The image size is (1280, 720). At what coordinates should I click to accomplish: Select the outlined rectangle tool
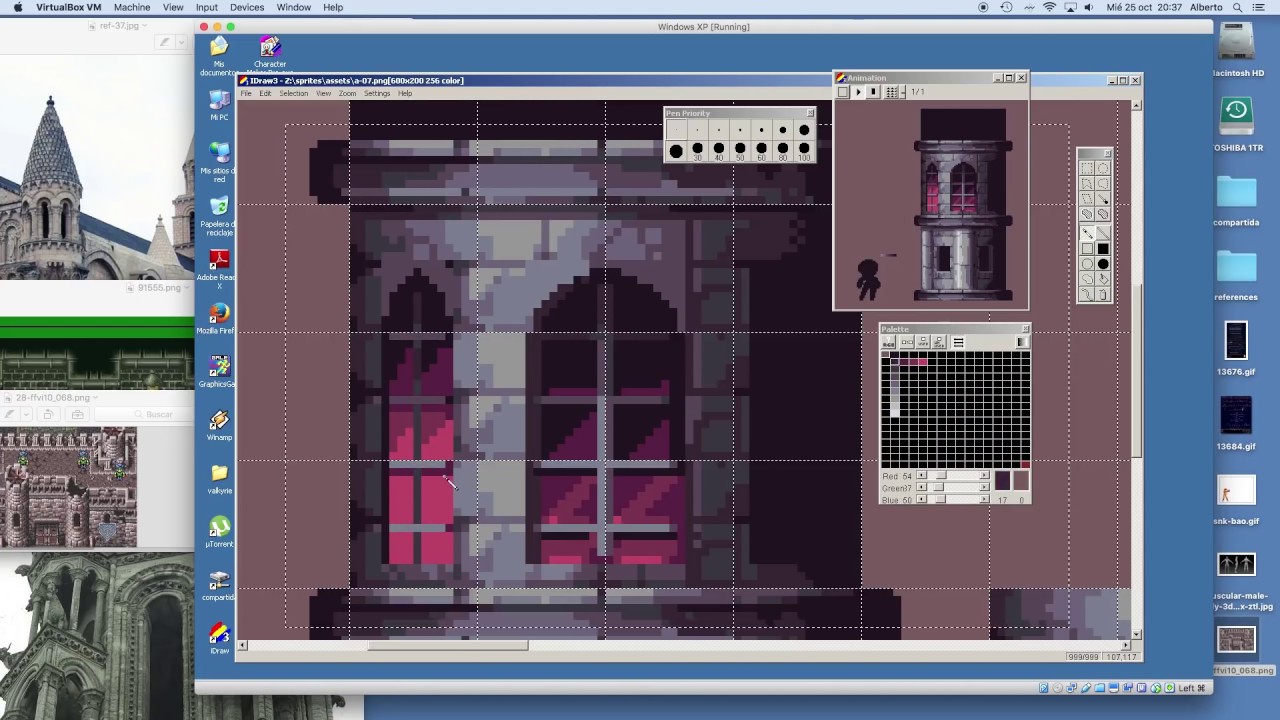[1087, 249]
